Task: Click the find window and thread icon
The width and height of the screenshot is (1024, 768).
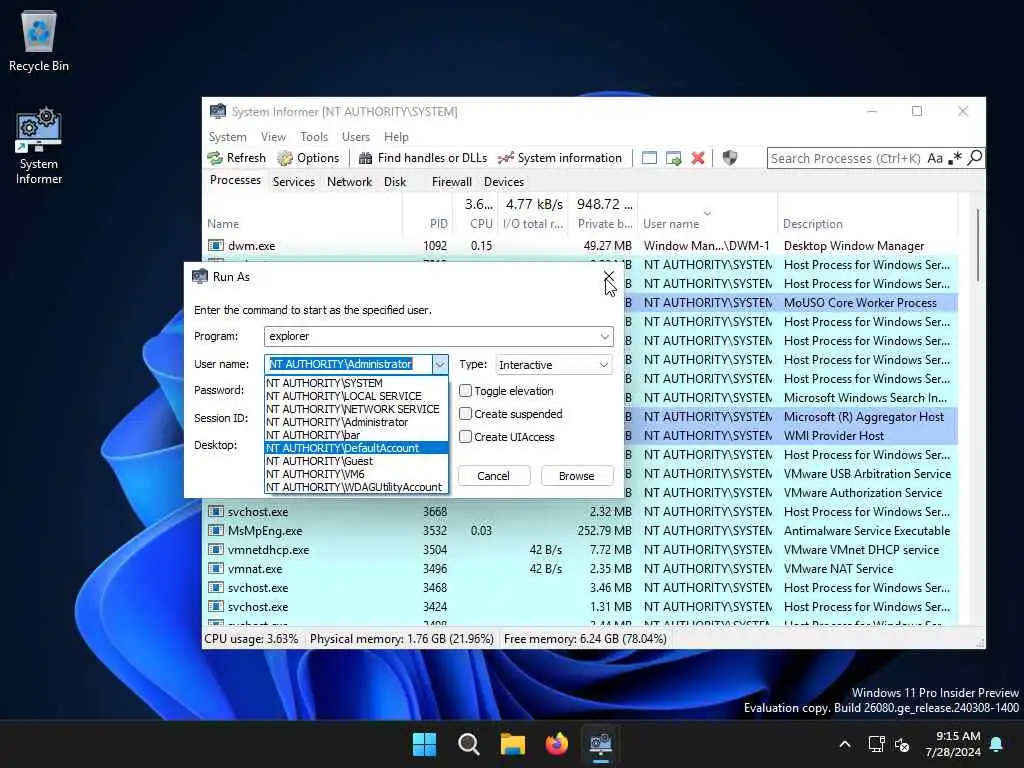Action: tap(673, 158)
